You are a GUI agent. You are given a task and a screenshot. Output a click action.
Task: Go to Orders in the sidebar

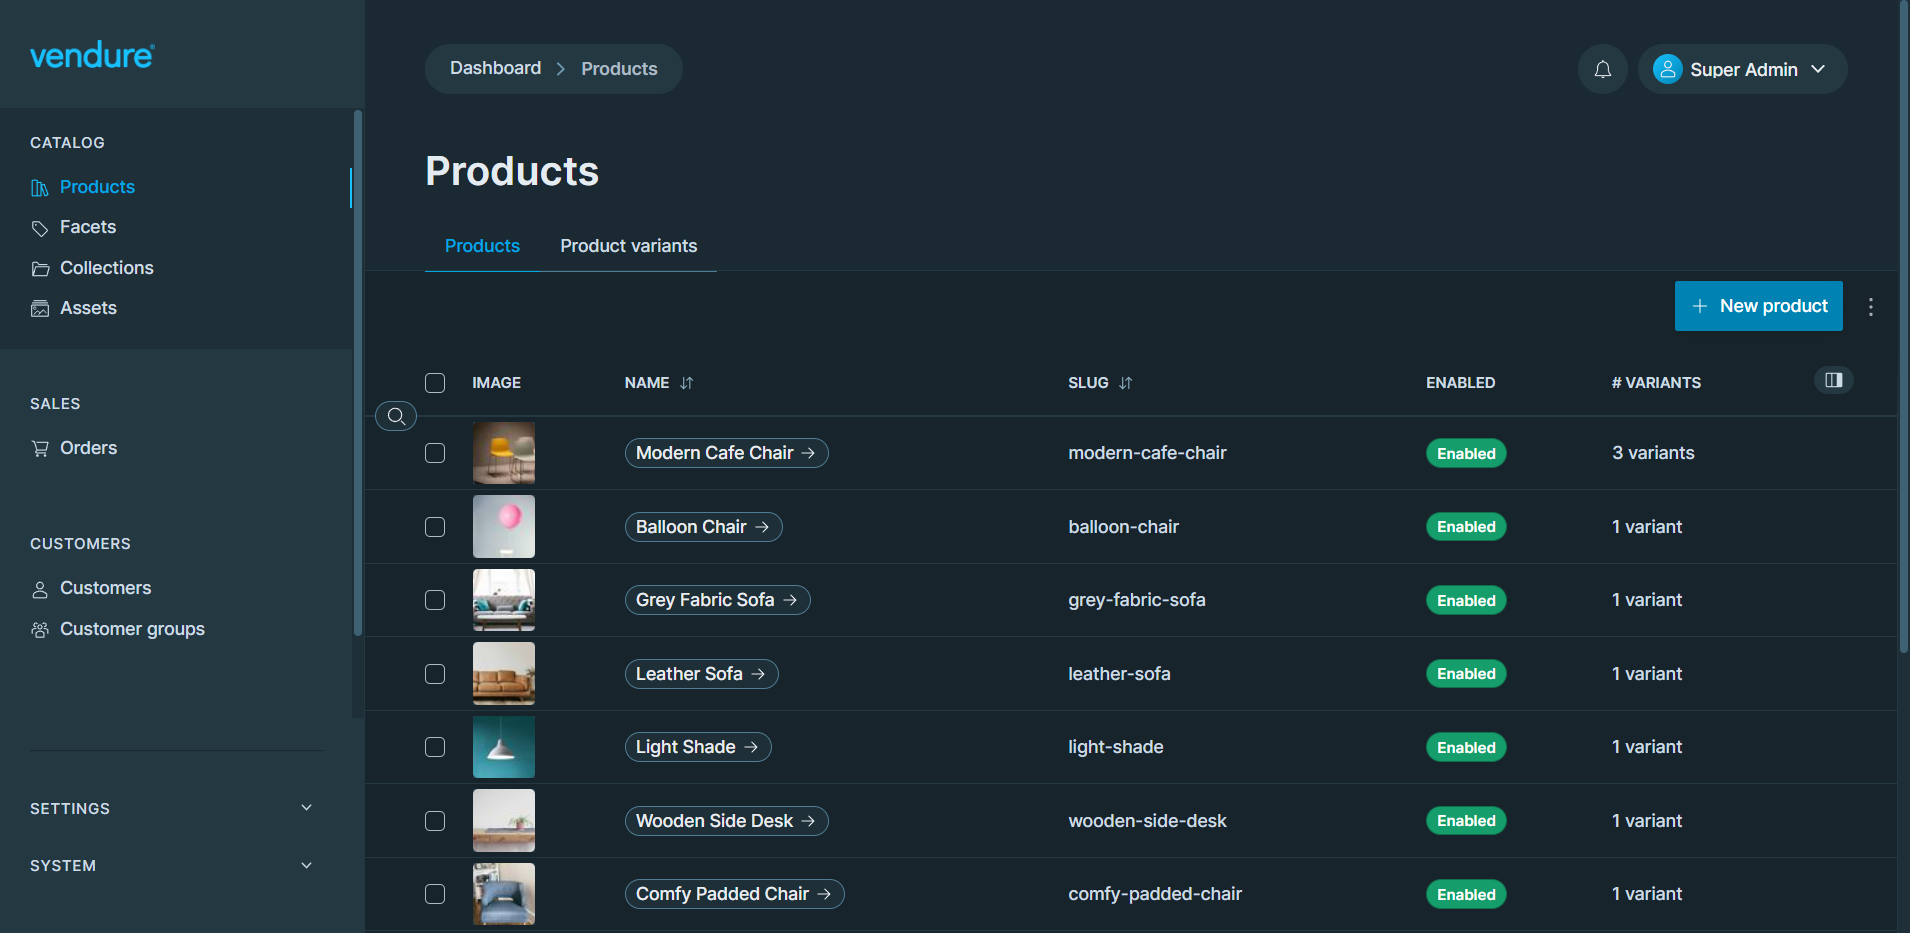pos(88,448)
